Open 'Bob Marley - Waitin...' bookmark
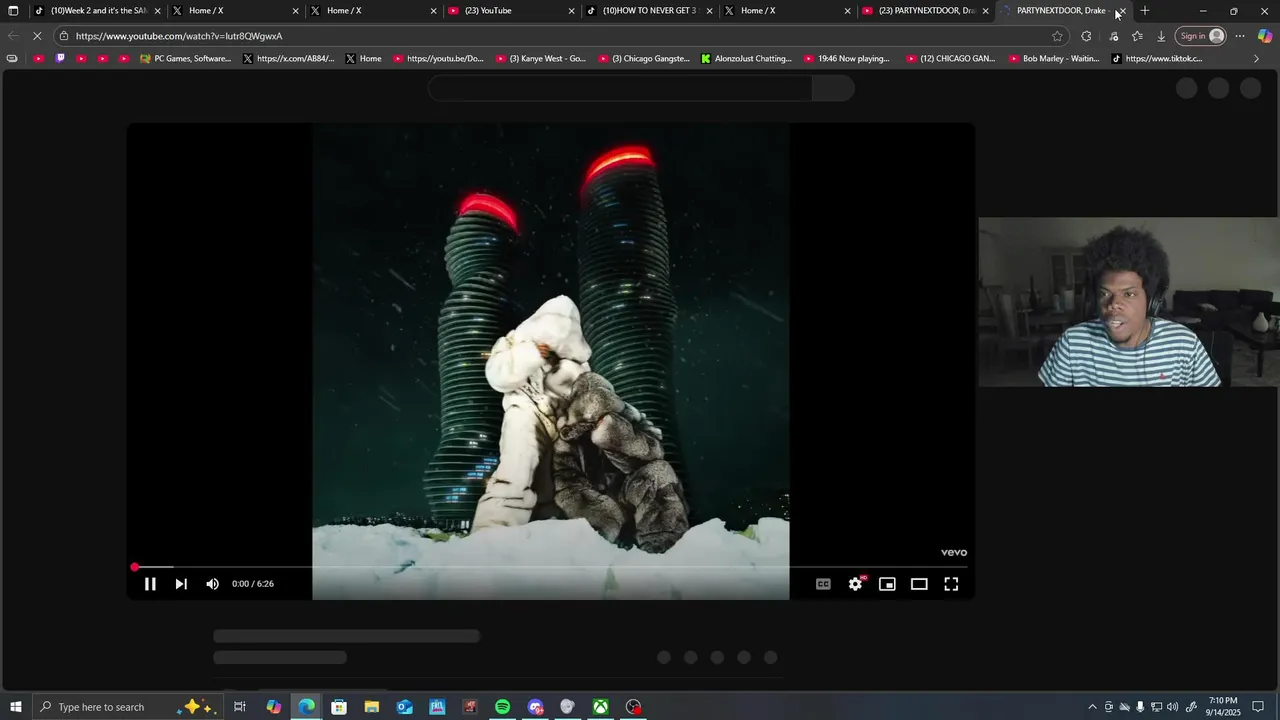 [1054, 59]
